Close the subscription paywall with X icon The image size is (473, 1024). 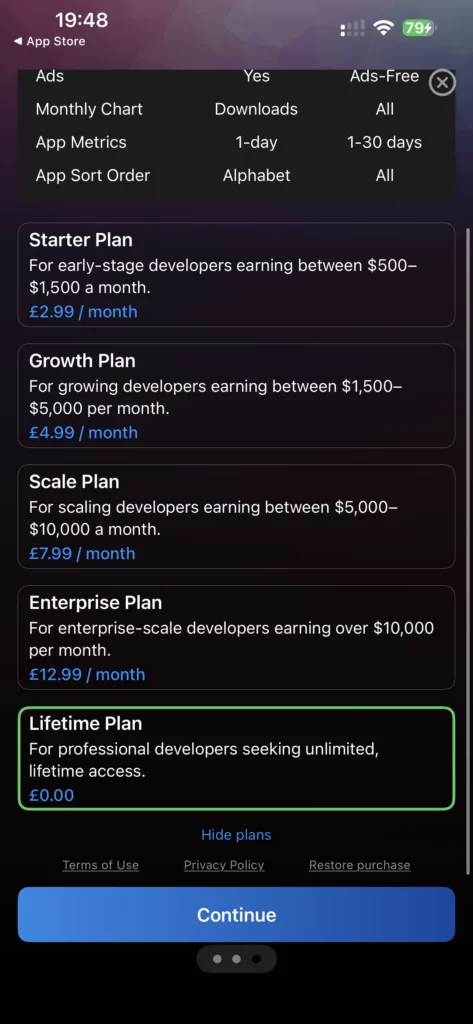point(442,83)
